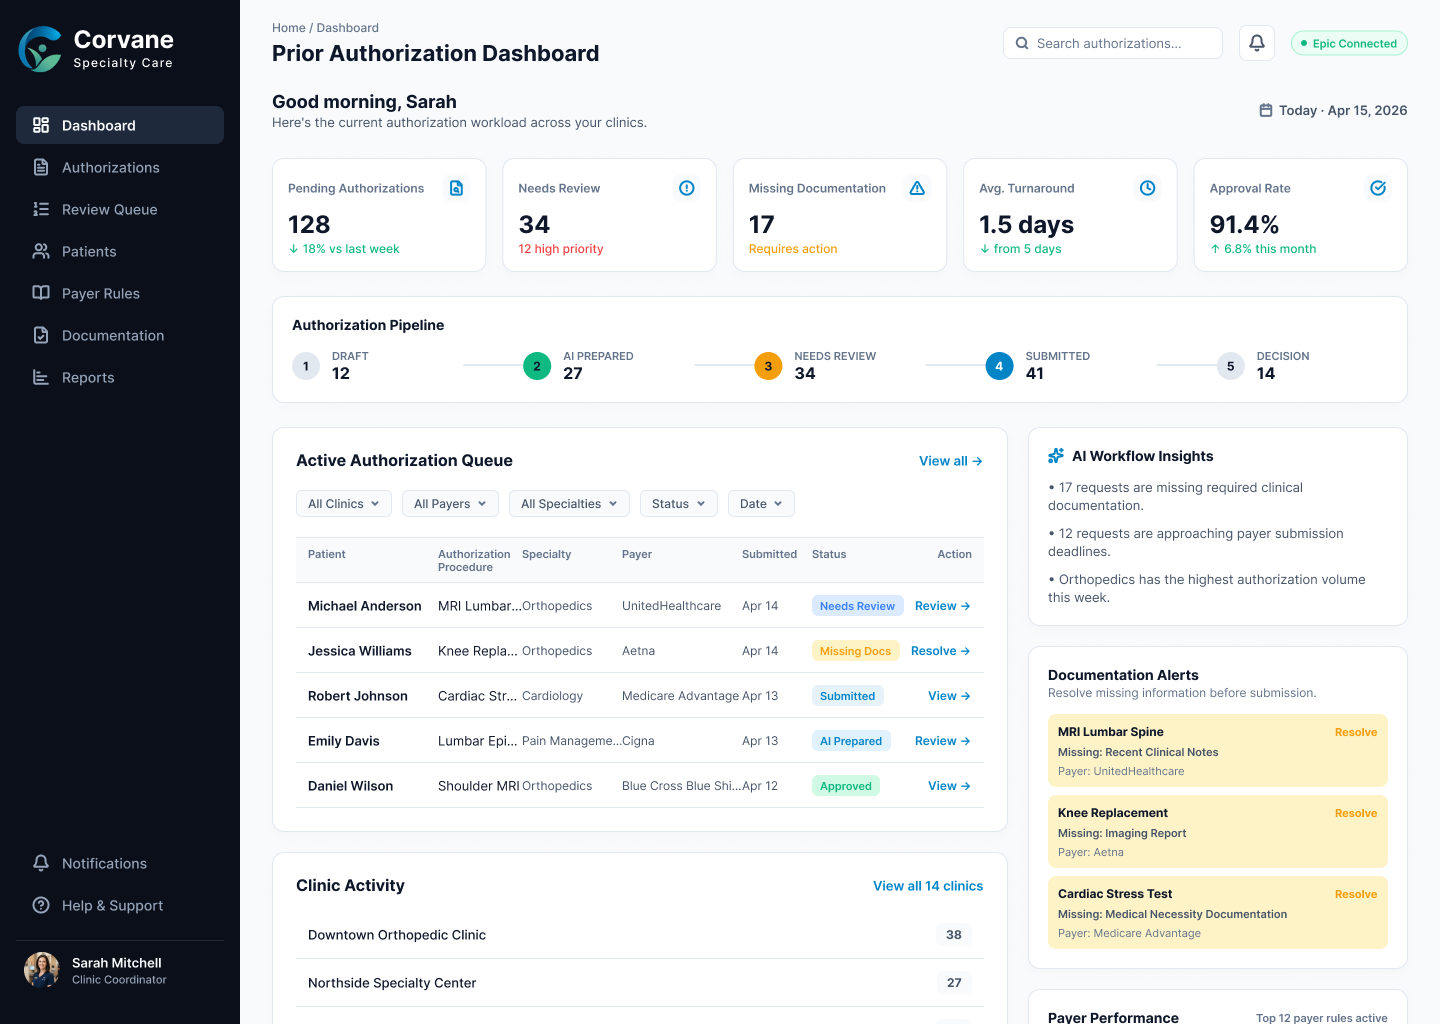Open the Date filter dropdown
The image size is (1440, 1024).
[761, 504]
